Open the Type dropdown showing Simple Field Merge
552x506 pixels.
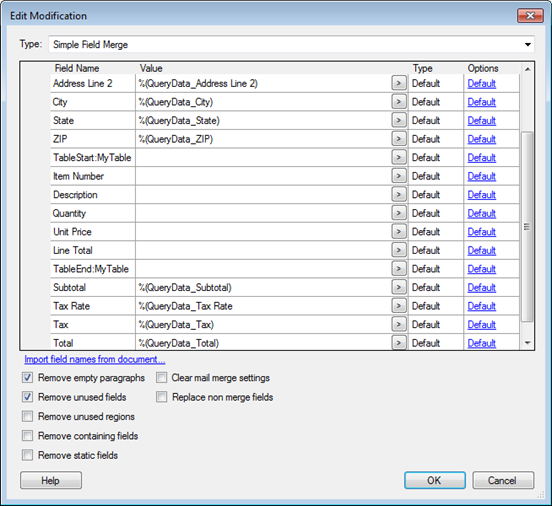291,44
